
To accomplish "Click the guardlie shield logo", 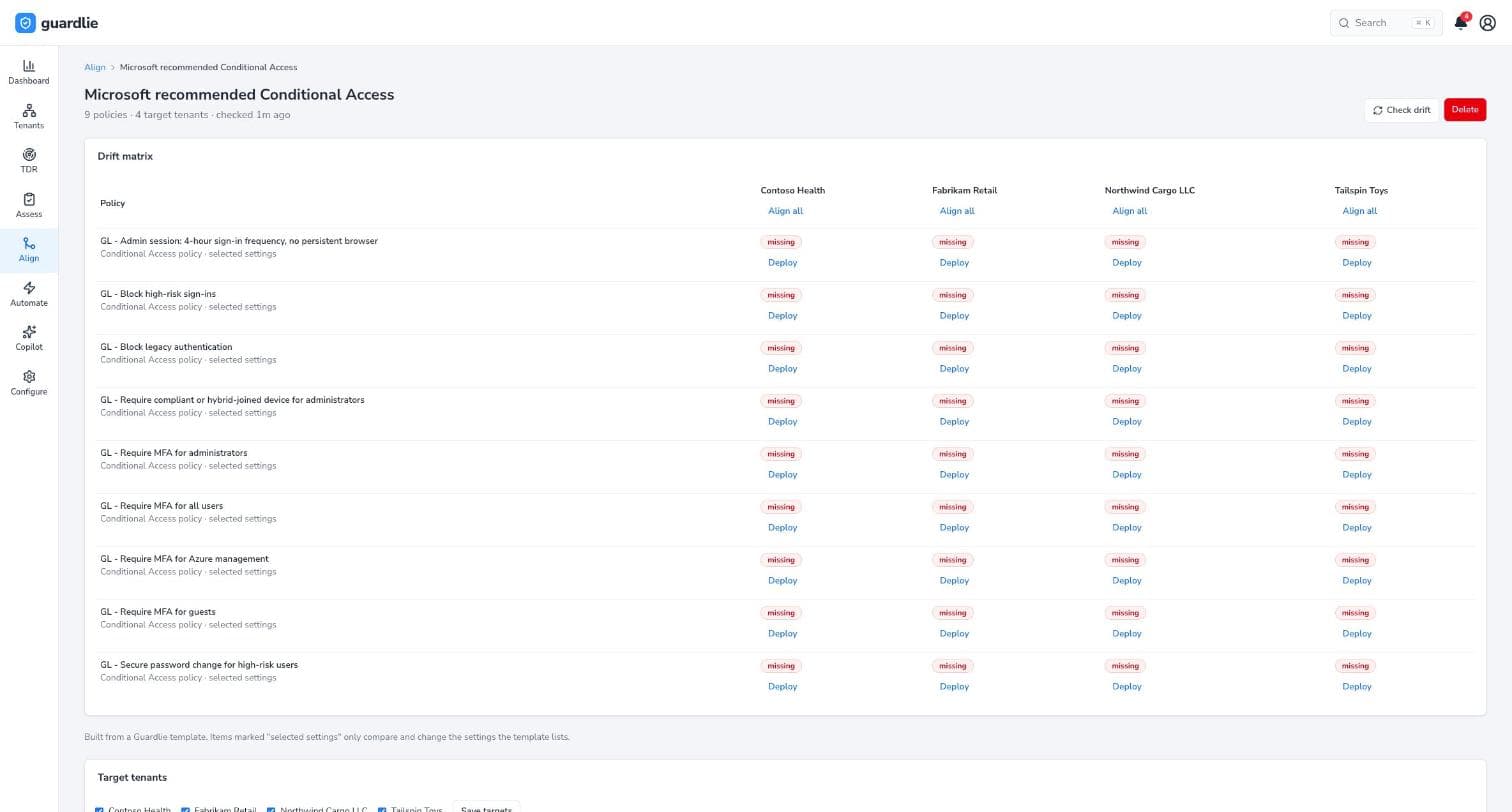I will pyautogui.click(x=25, y=23).
